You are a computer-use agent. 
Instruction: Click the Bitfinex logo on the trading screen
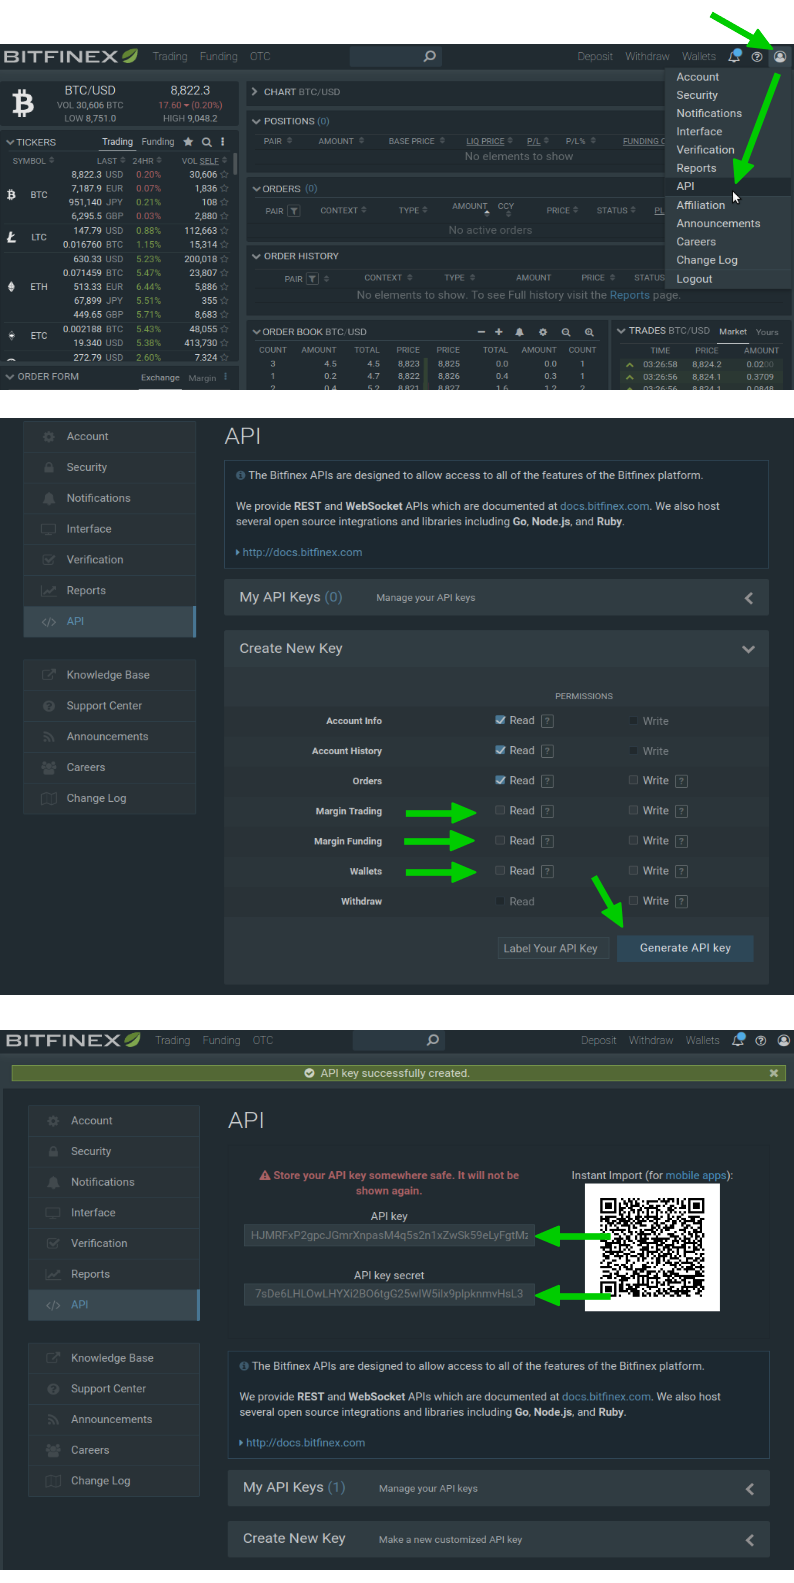71,56
